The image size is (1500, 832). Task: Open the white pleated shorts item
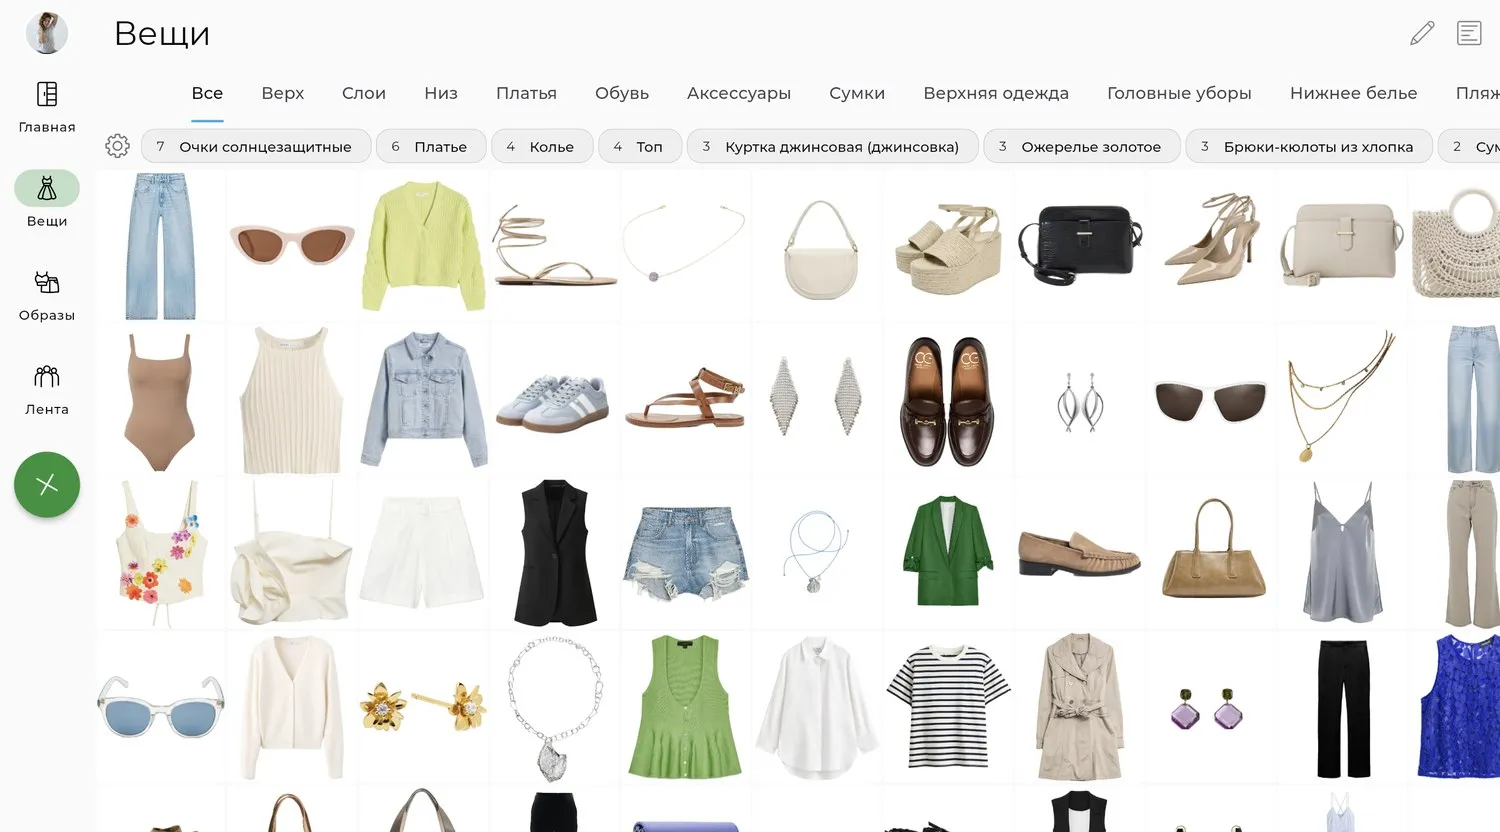(x=423, y=554)
